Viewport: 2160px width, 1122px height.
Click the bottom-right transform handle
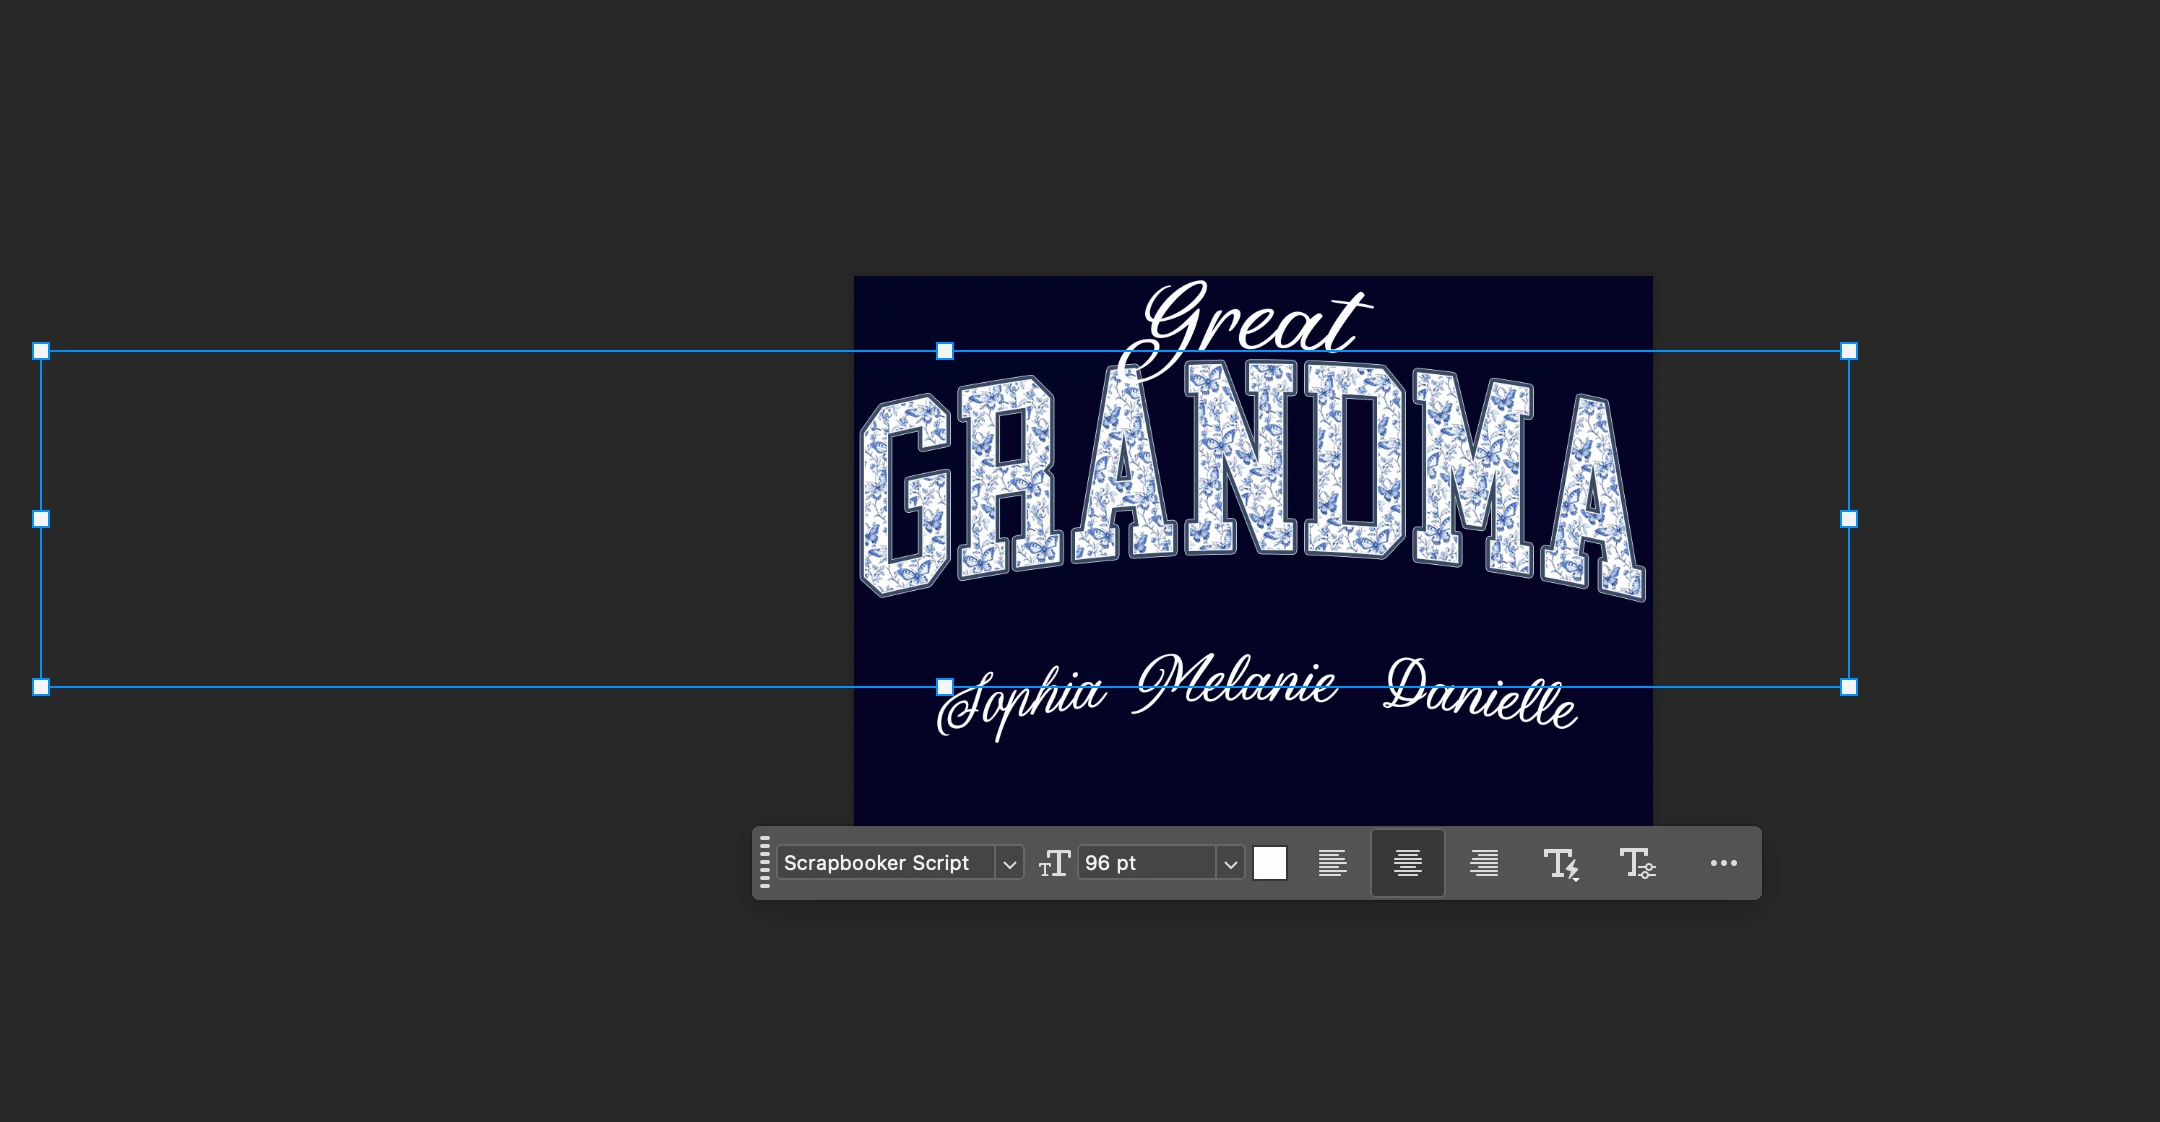click(x=1849, y=687)
